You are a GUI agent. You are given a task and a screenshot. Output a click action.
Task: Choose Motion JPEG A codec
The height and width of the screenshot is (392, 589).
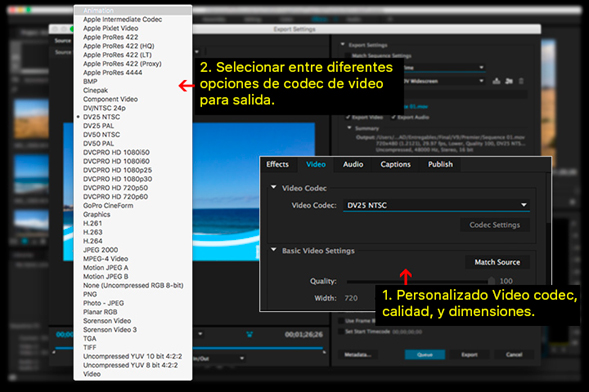coord(133,267)
